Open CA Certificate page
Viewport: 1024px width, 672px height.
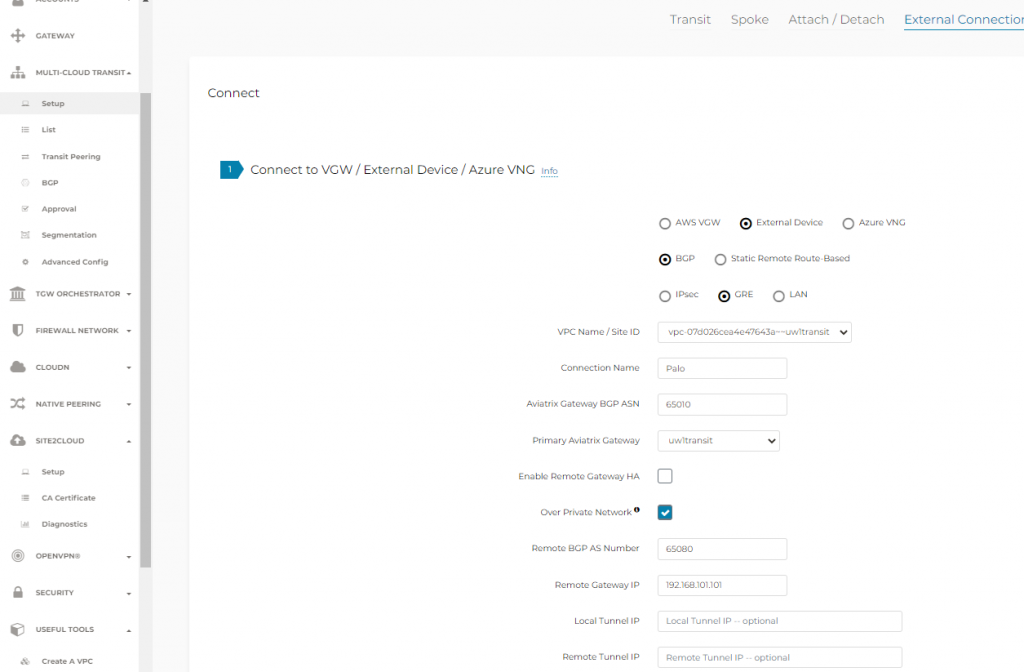coord(69,498)
